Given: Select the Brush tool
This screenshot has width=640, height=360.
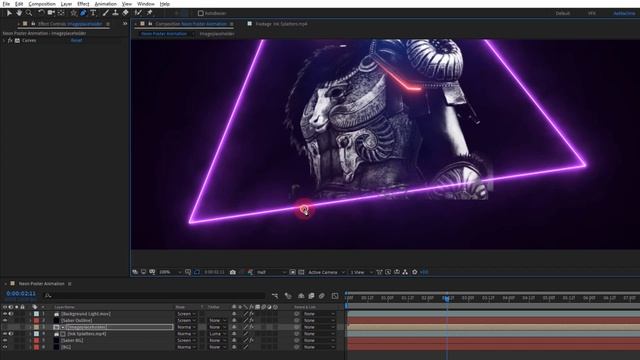Looking at the screenshot, I should 106,13.
